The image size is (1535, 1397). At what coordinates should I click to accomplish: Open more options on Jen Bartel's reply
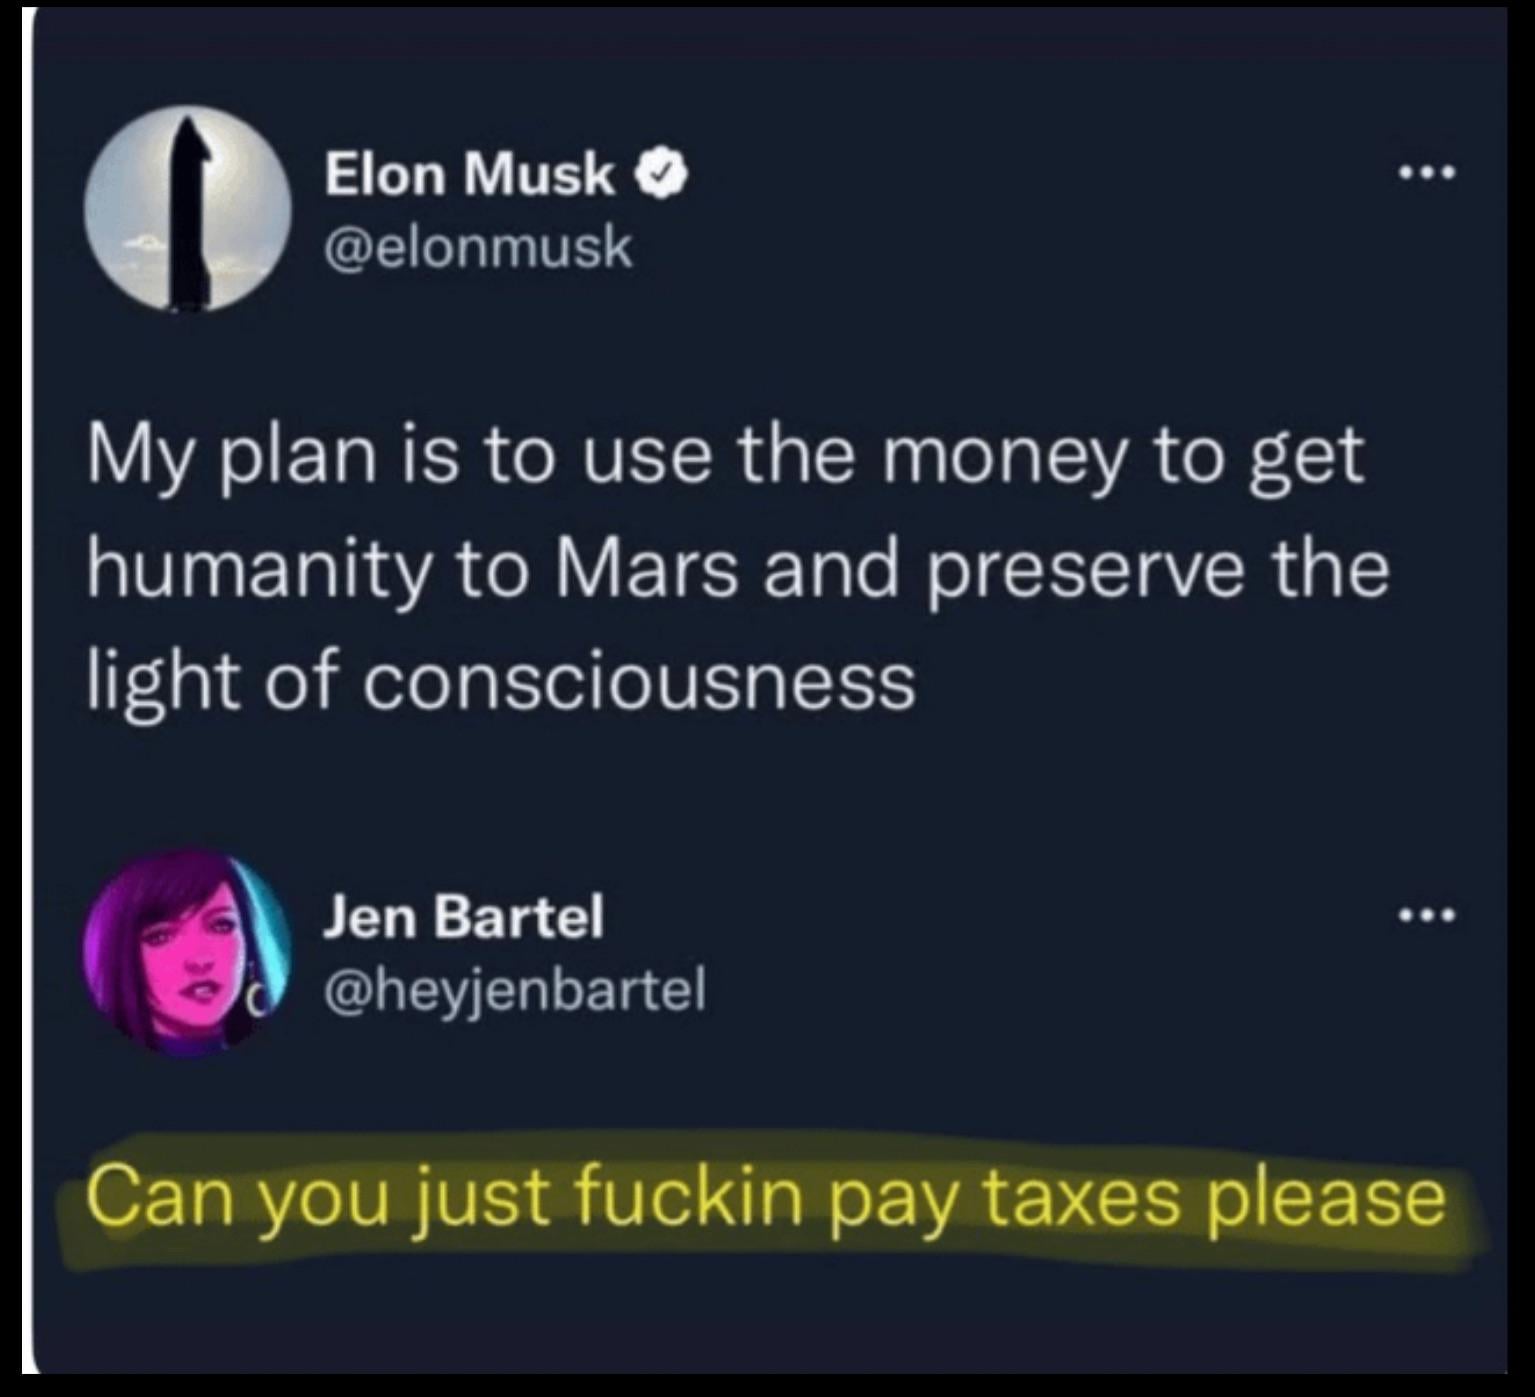pos(1429,914)
